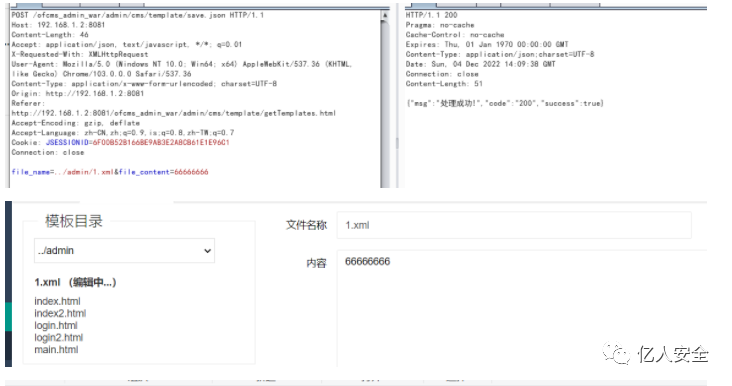
Task: Click into the 内容 textarea with 66666666
Action: pyautogui.click(x=522, y=308)
